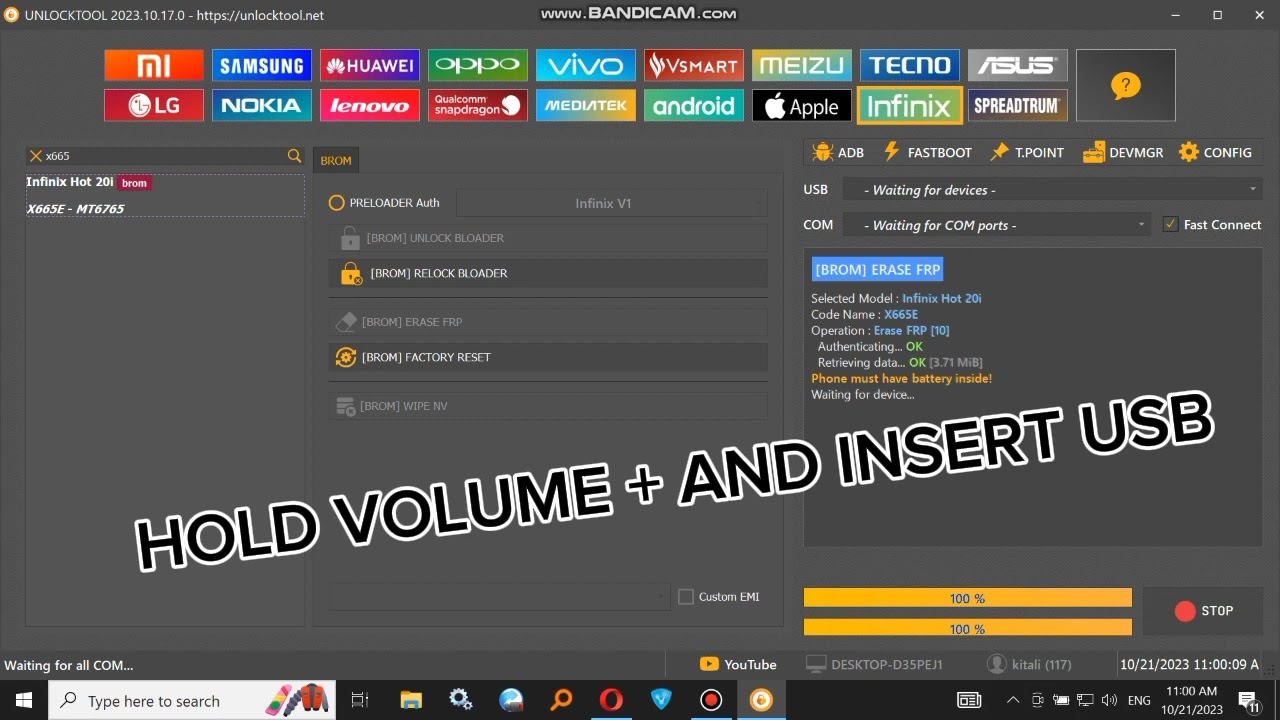
Task: Open Task View on the taskbar
Action: [360, 700]
